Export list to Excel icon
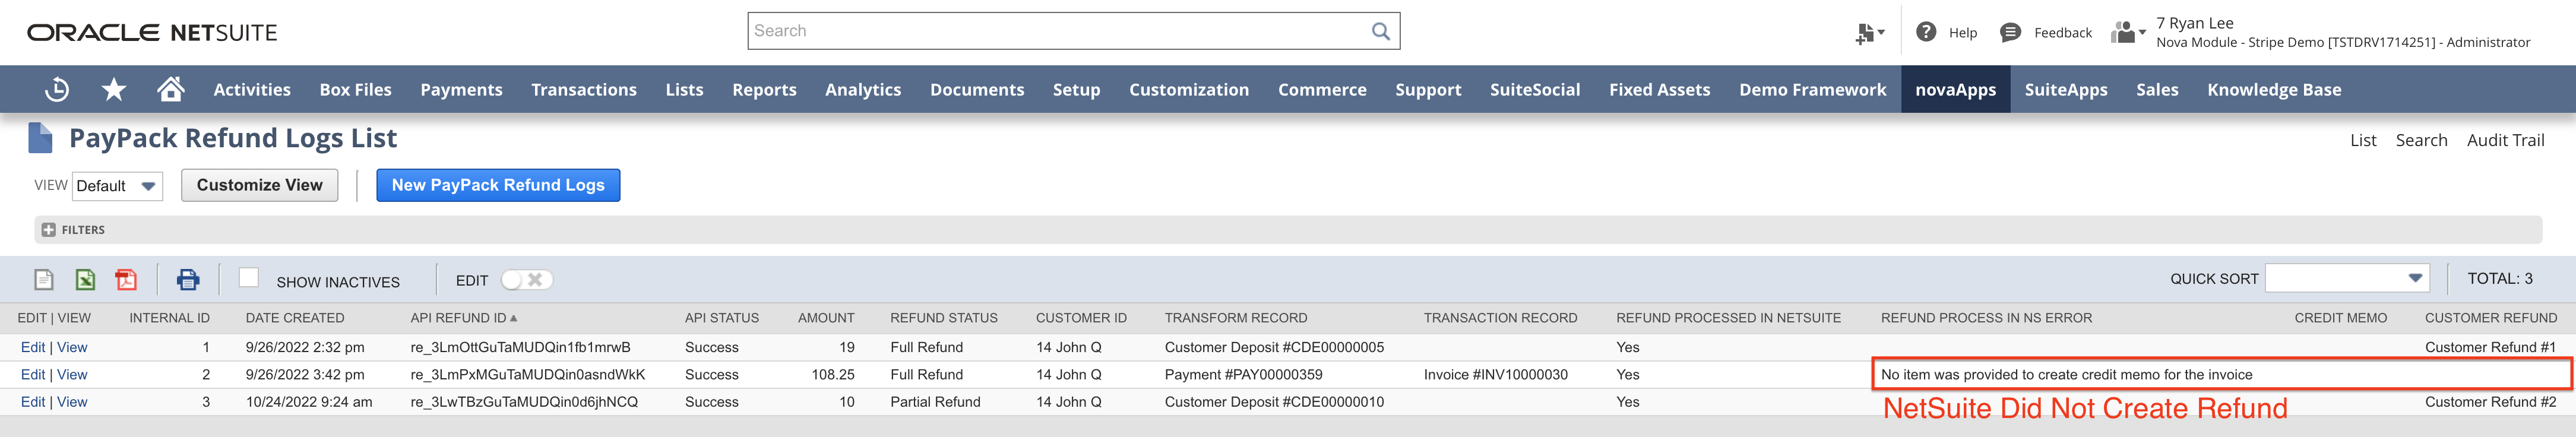This screenshot has height=437, width=2576. coord(85,280)
